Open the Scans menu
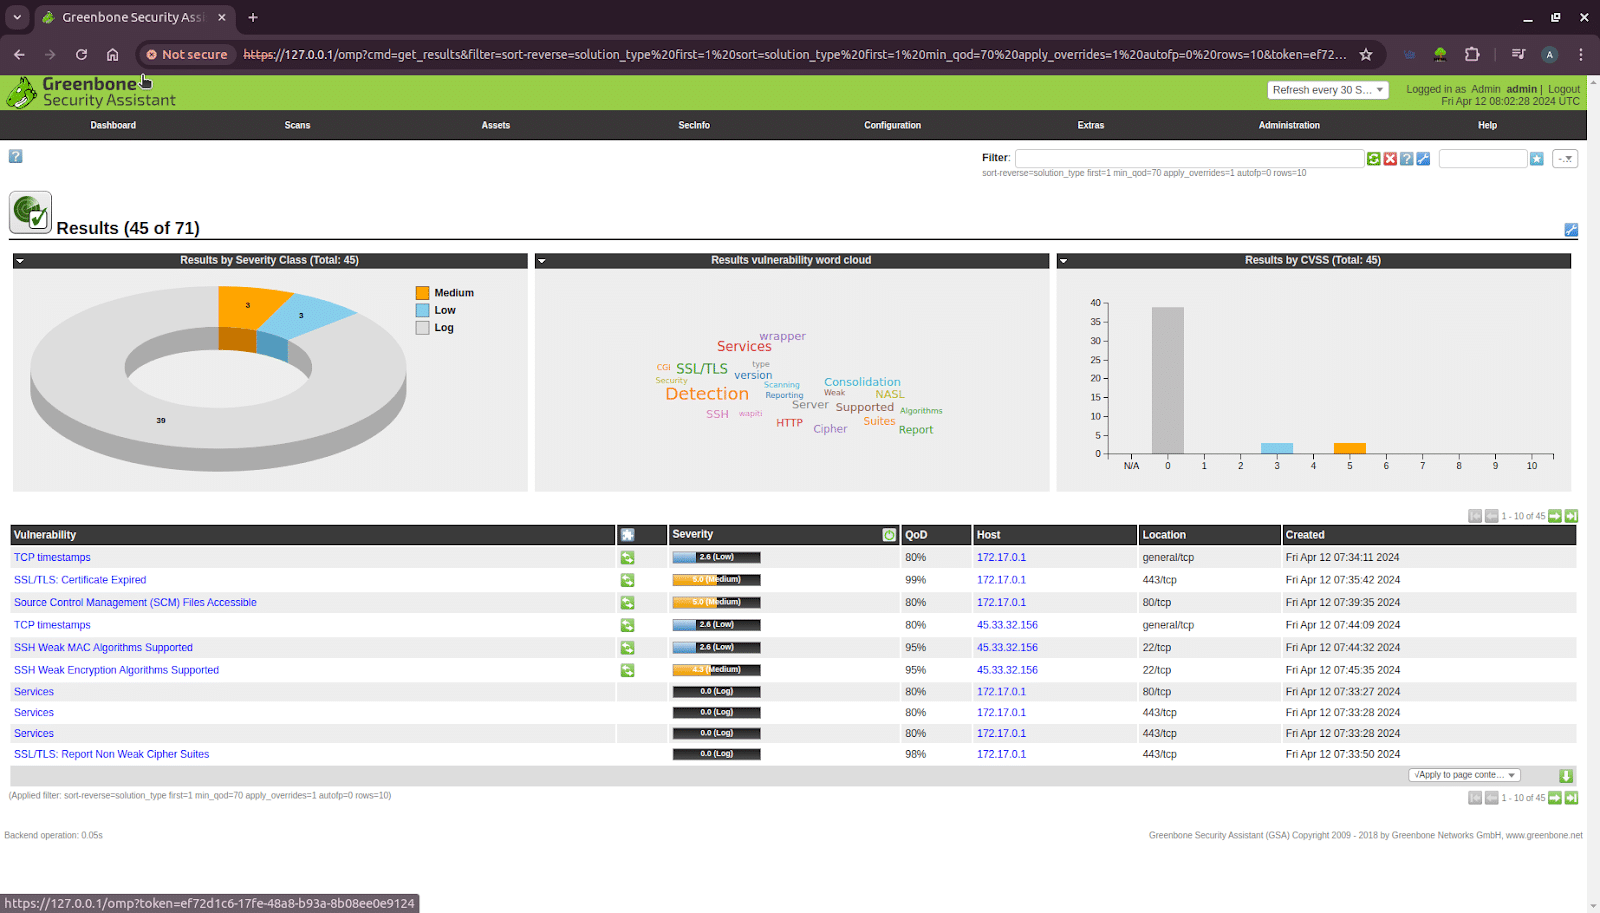The width and height of the screenshot is (1600, 913). click(297, 125)
